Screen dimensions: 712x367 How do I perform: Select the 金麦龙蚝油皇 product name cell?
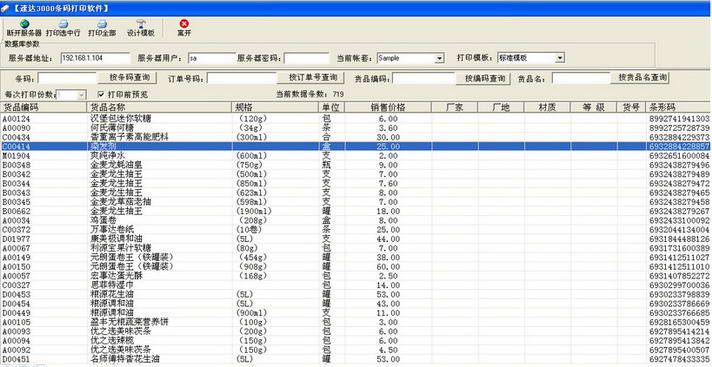[x=116, y=165]
